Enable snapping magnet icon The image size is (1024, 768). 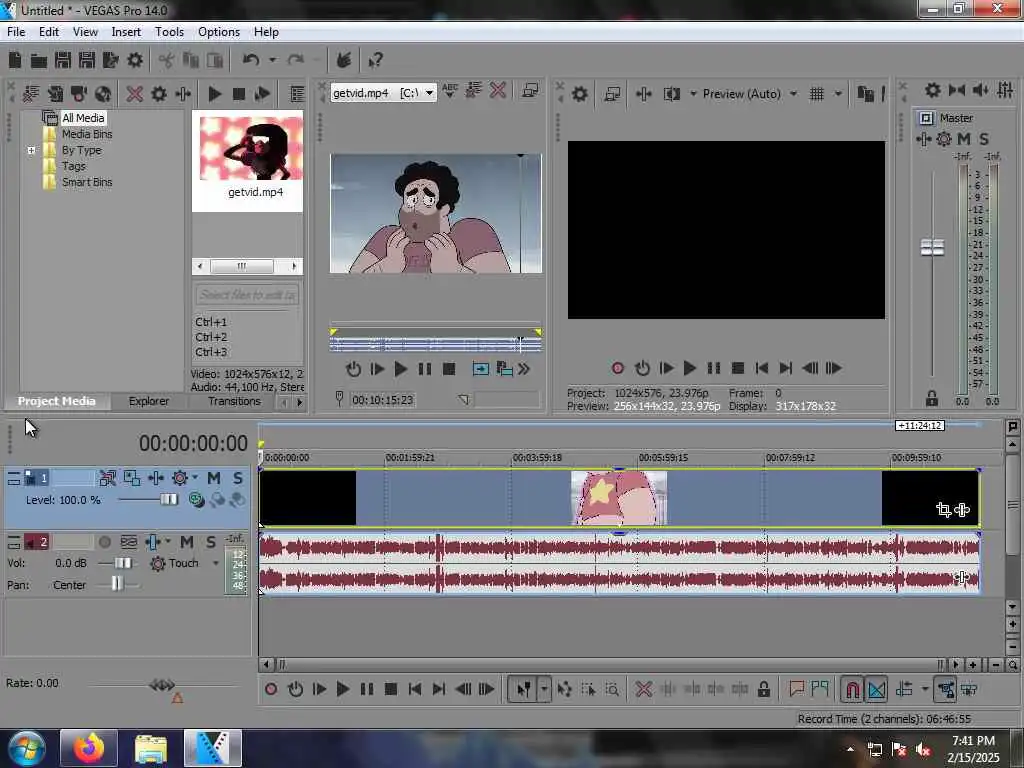click(x=852, y=689)
